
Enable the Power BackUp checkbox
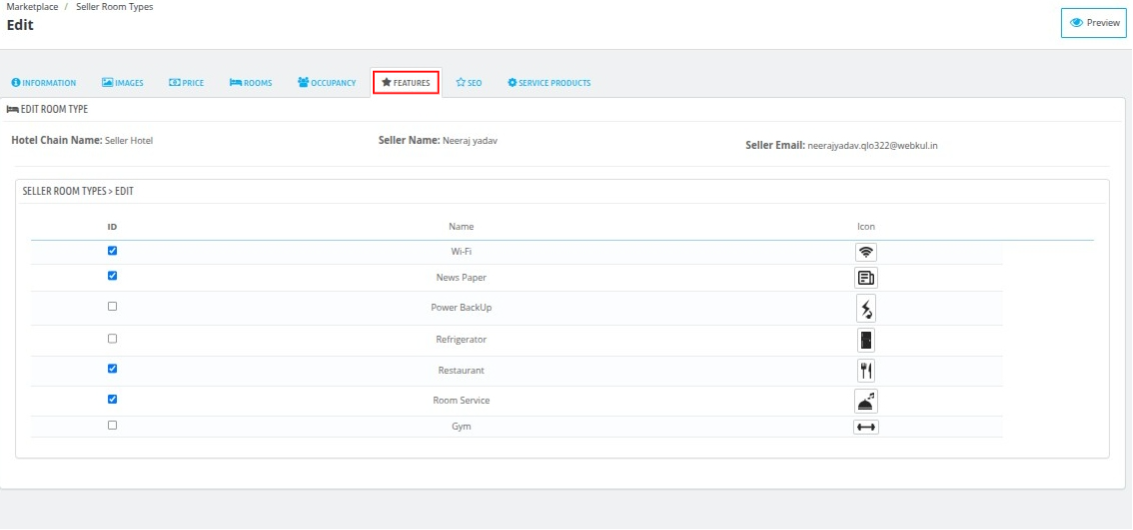pos(112,306)
